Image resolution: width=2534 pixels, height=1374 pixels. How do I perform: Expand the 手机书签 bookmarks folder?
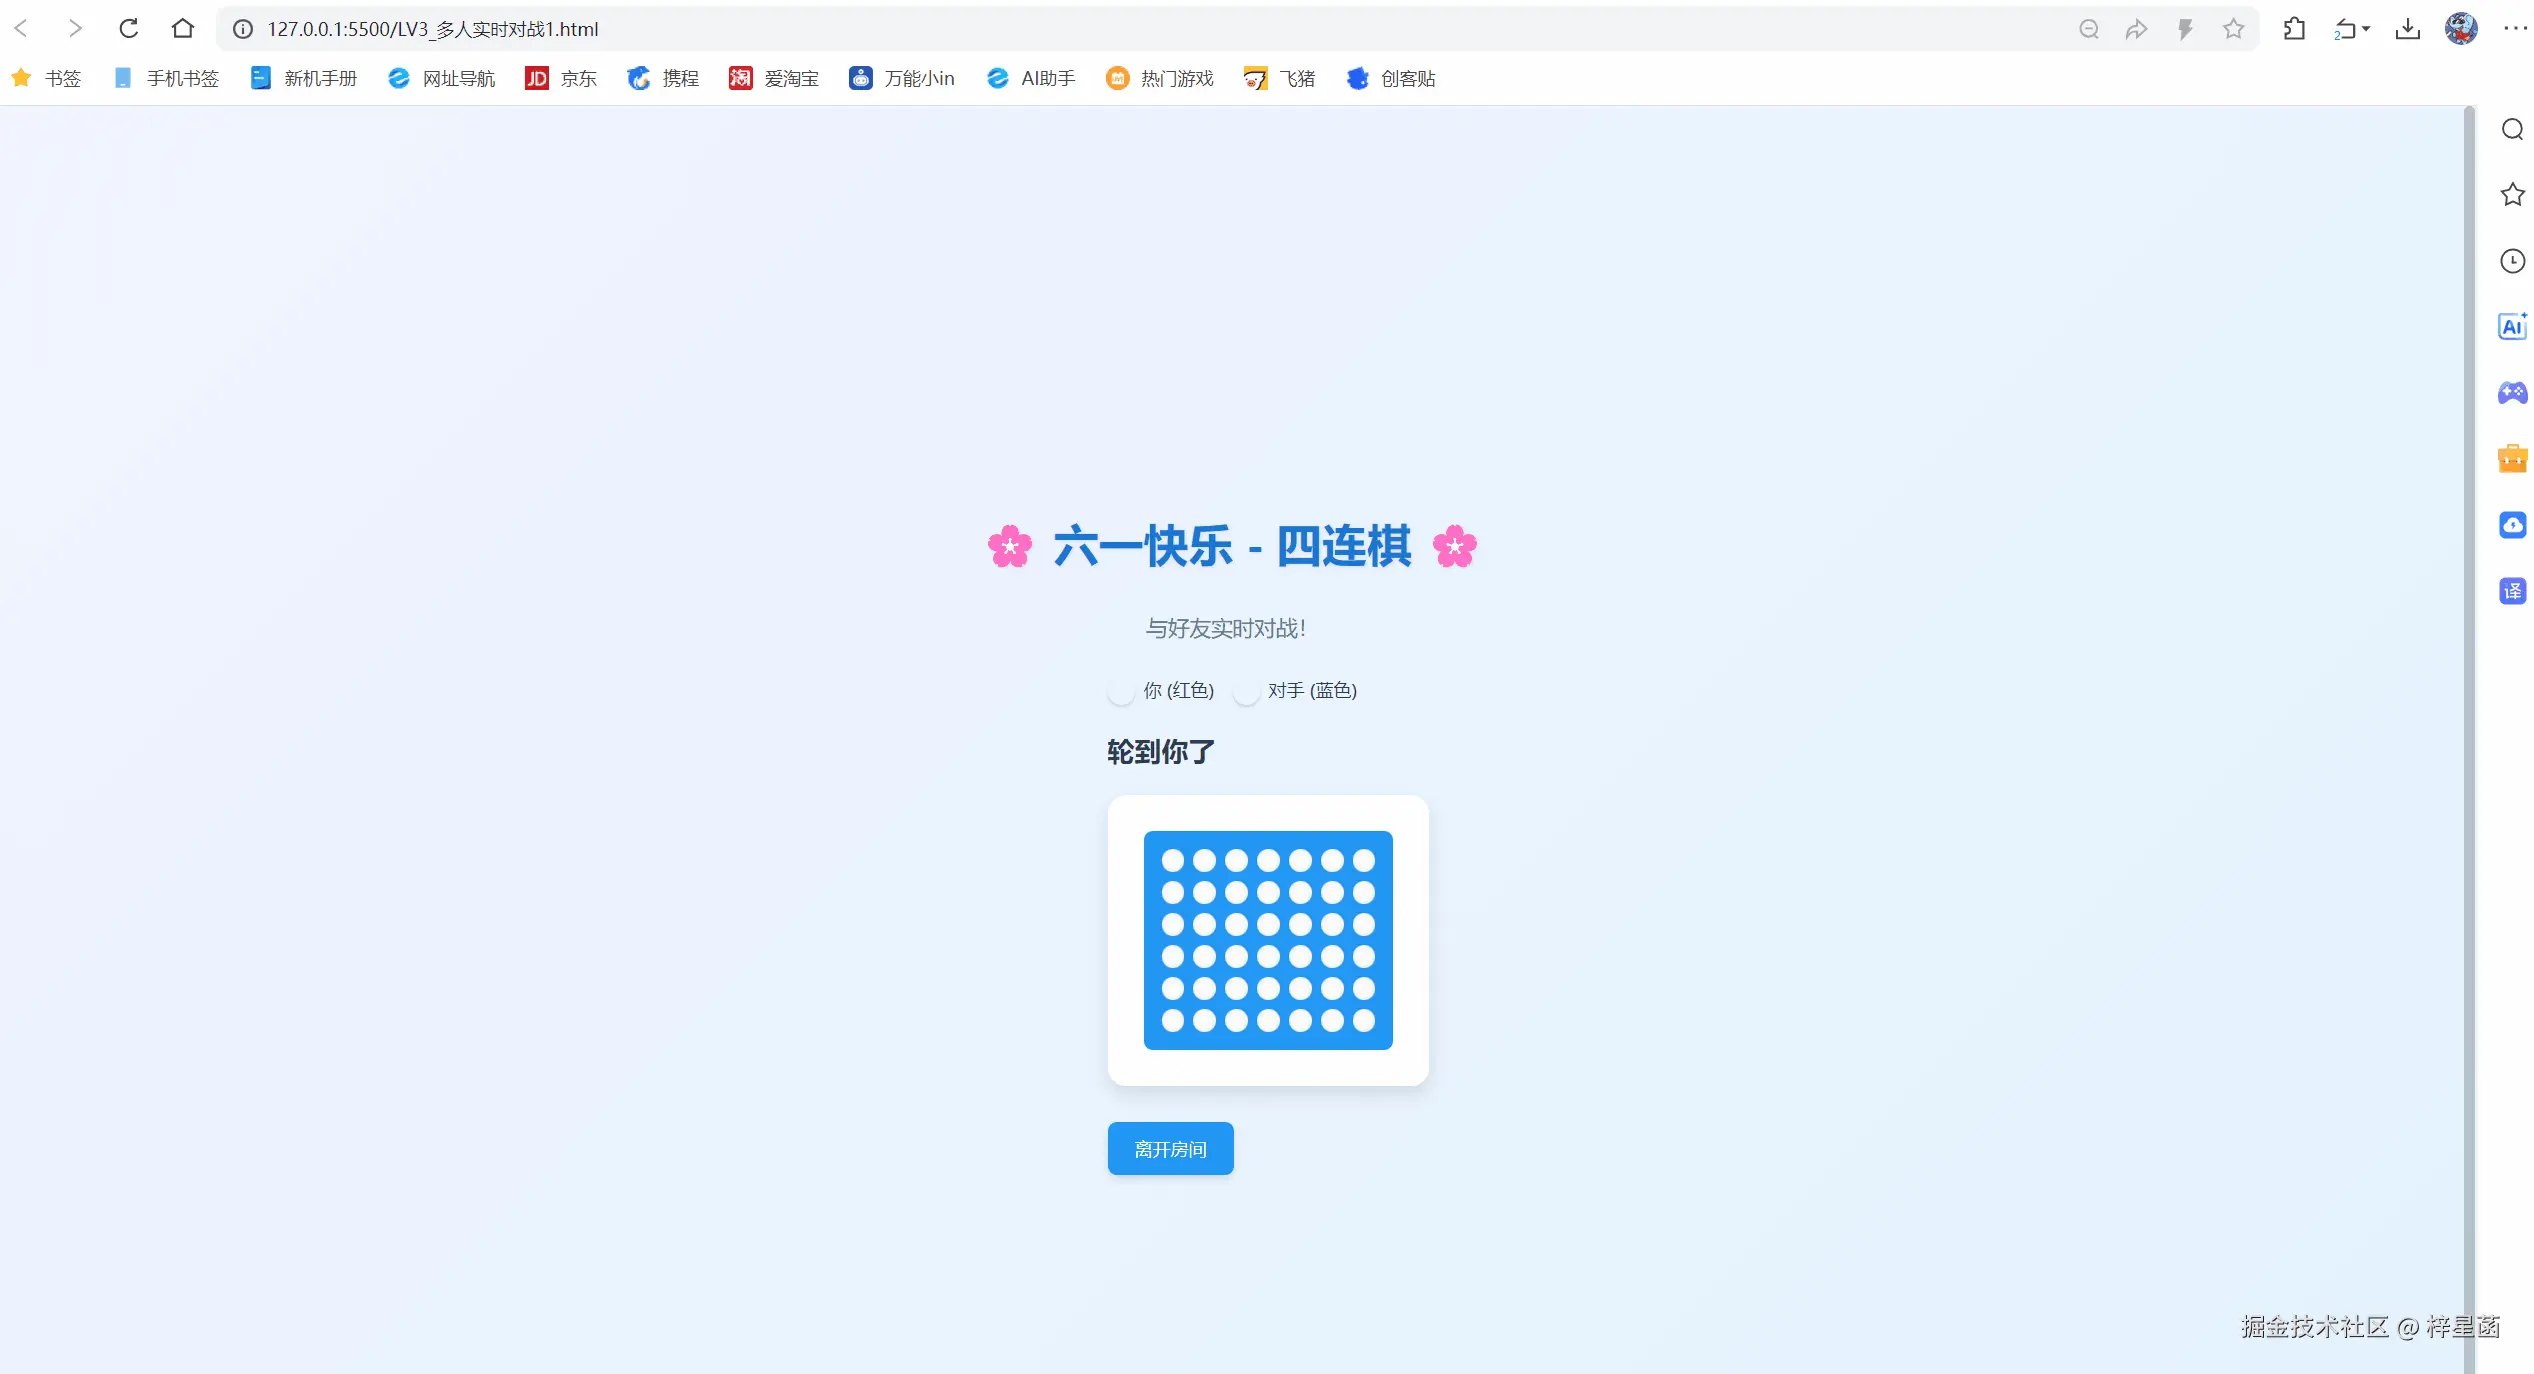166,78
